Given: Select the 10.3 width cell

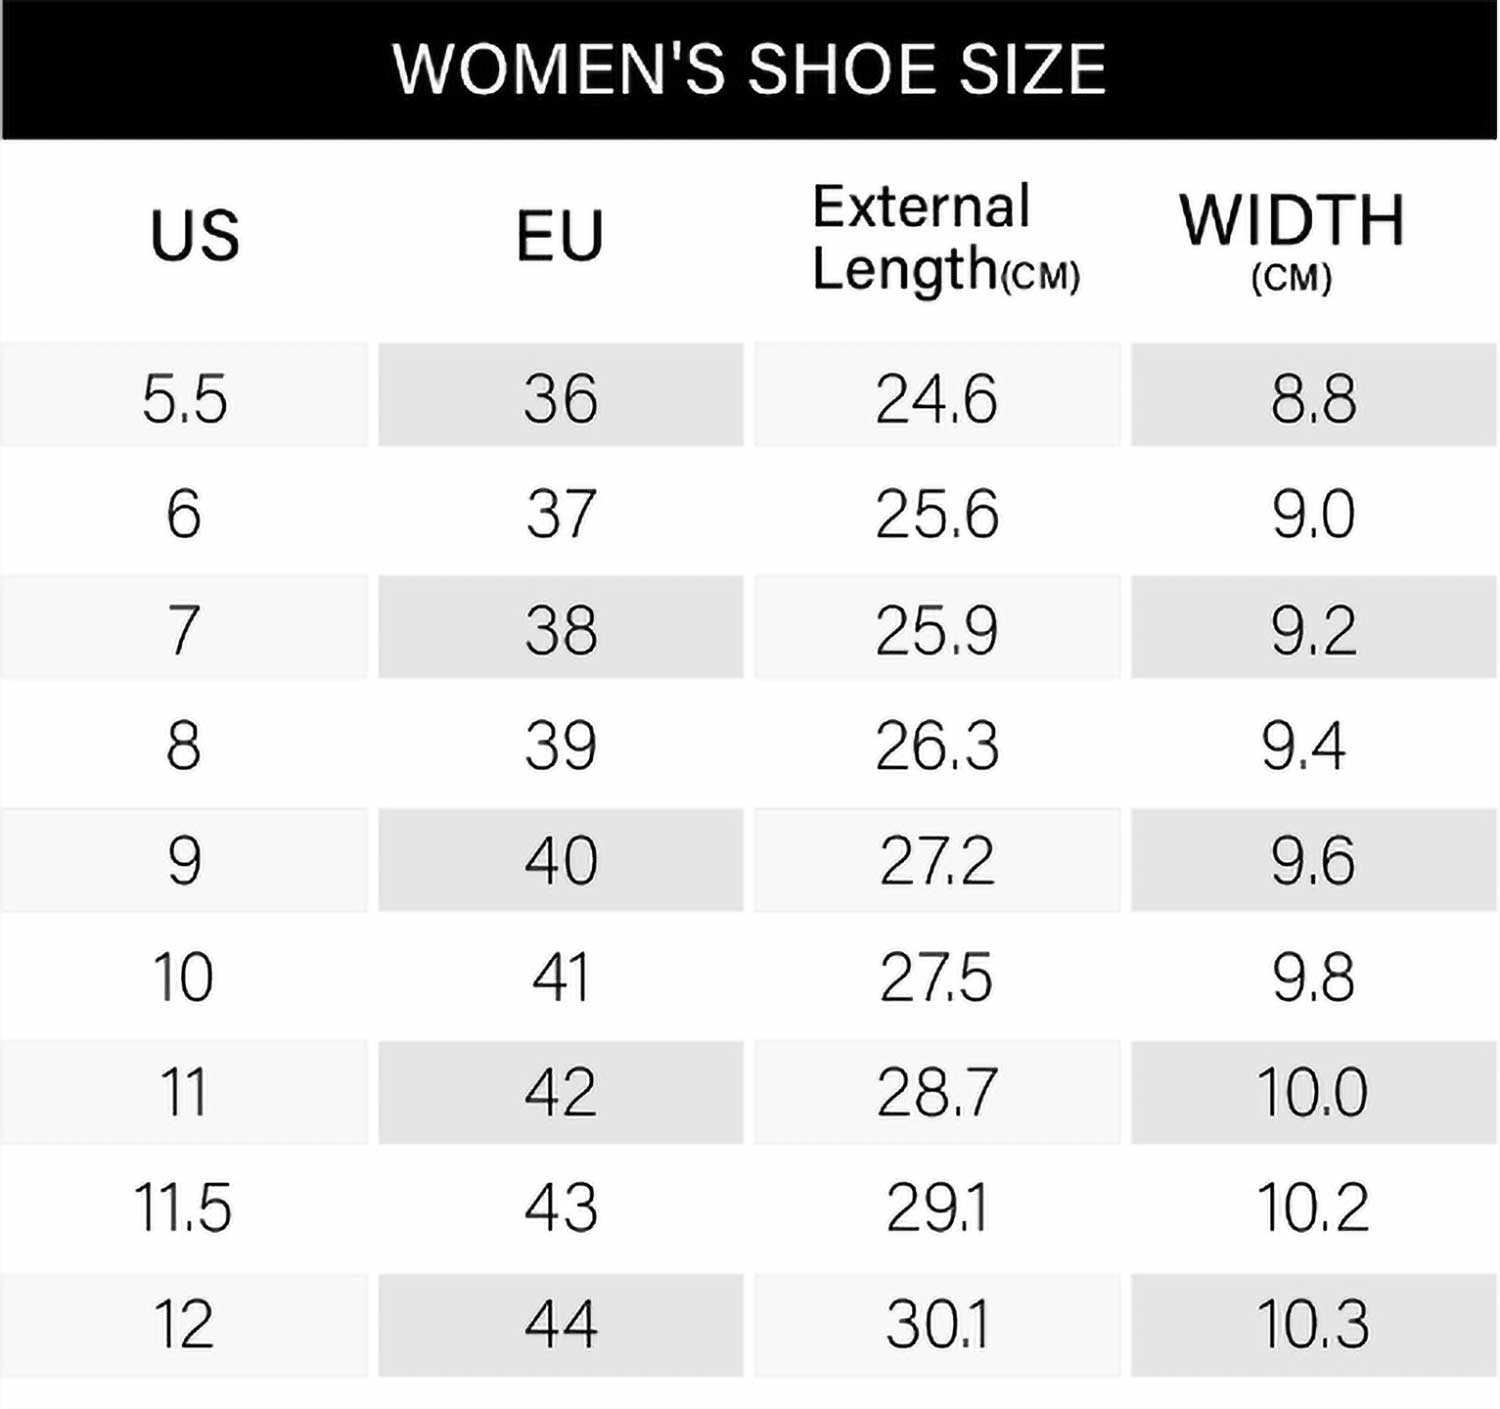Looking at the screenshot, I should tap(1313, 1323).
